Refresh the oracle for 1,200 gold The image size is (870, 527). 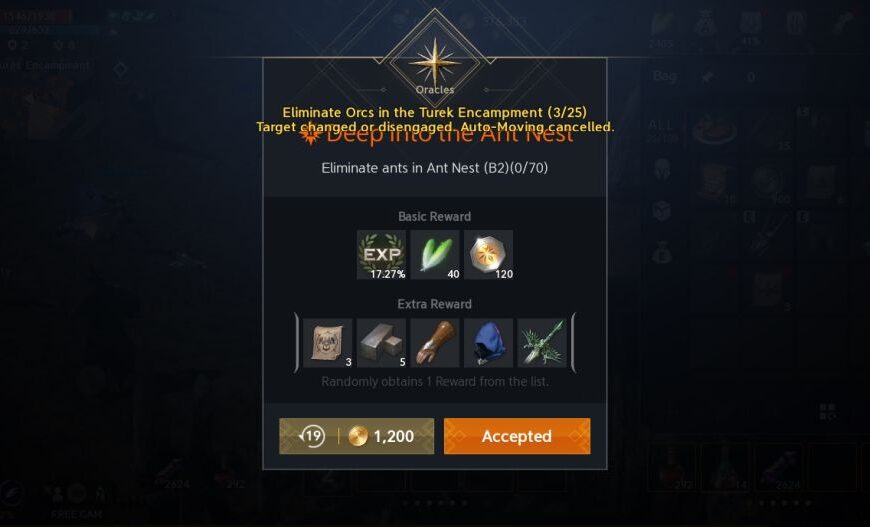(x=356, y=436)
